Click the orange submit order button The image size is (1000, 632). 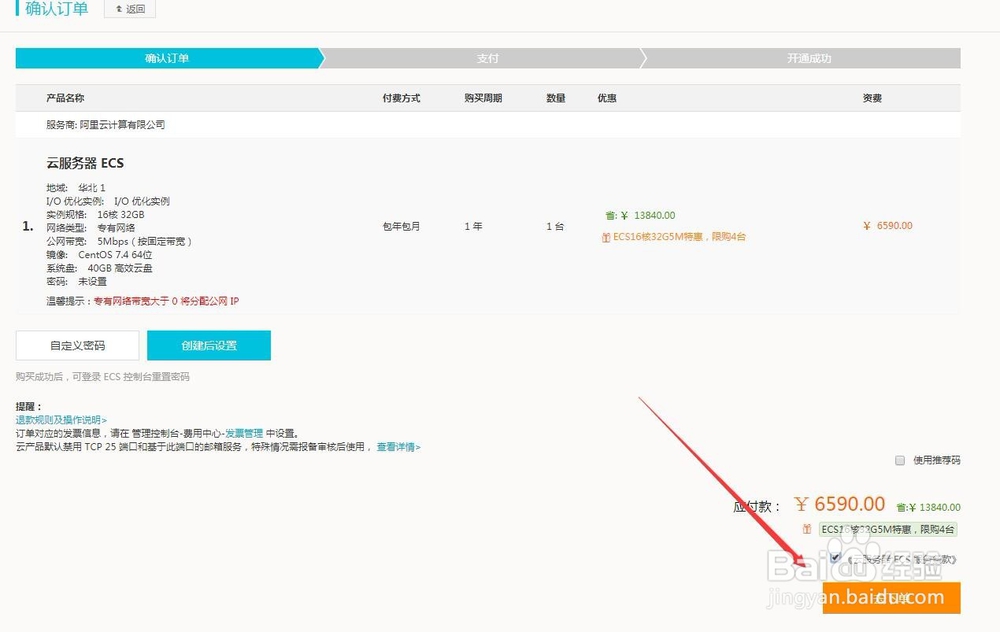[x=892, y=598]
